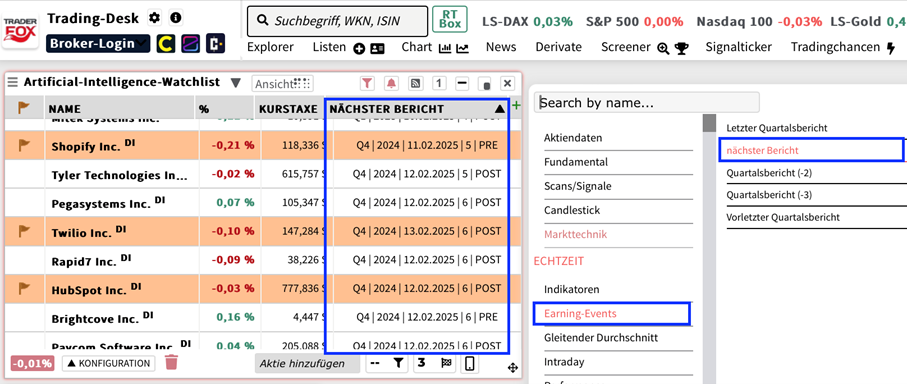Open the Candlestick category
Viewport: 907px width, 384px height.
[x=572, y=211]
